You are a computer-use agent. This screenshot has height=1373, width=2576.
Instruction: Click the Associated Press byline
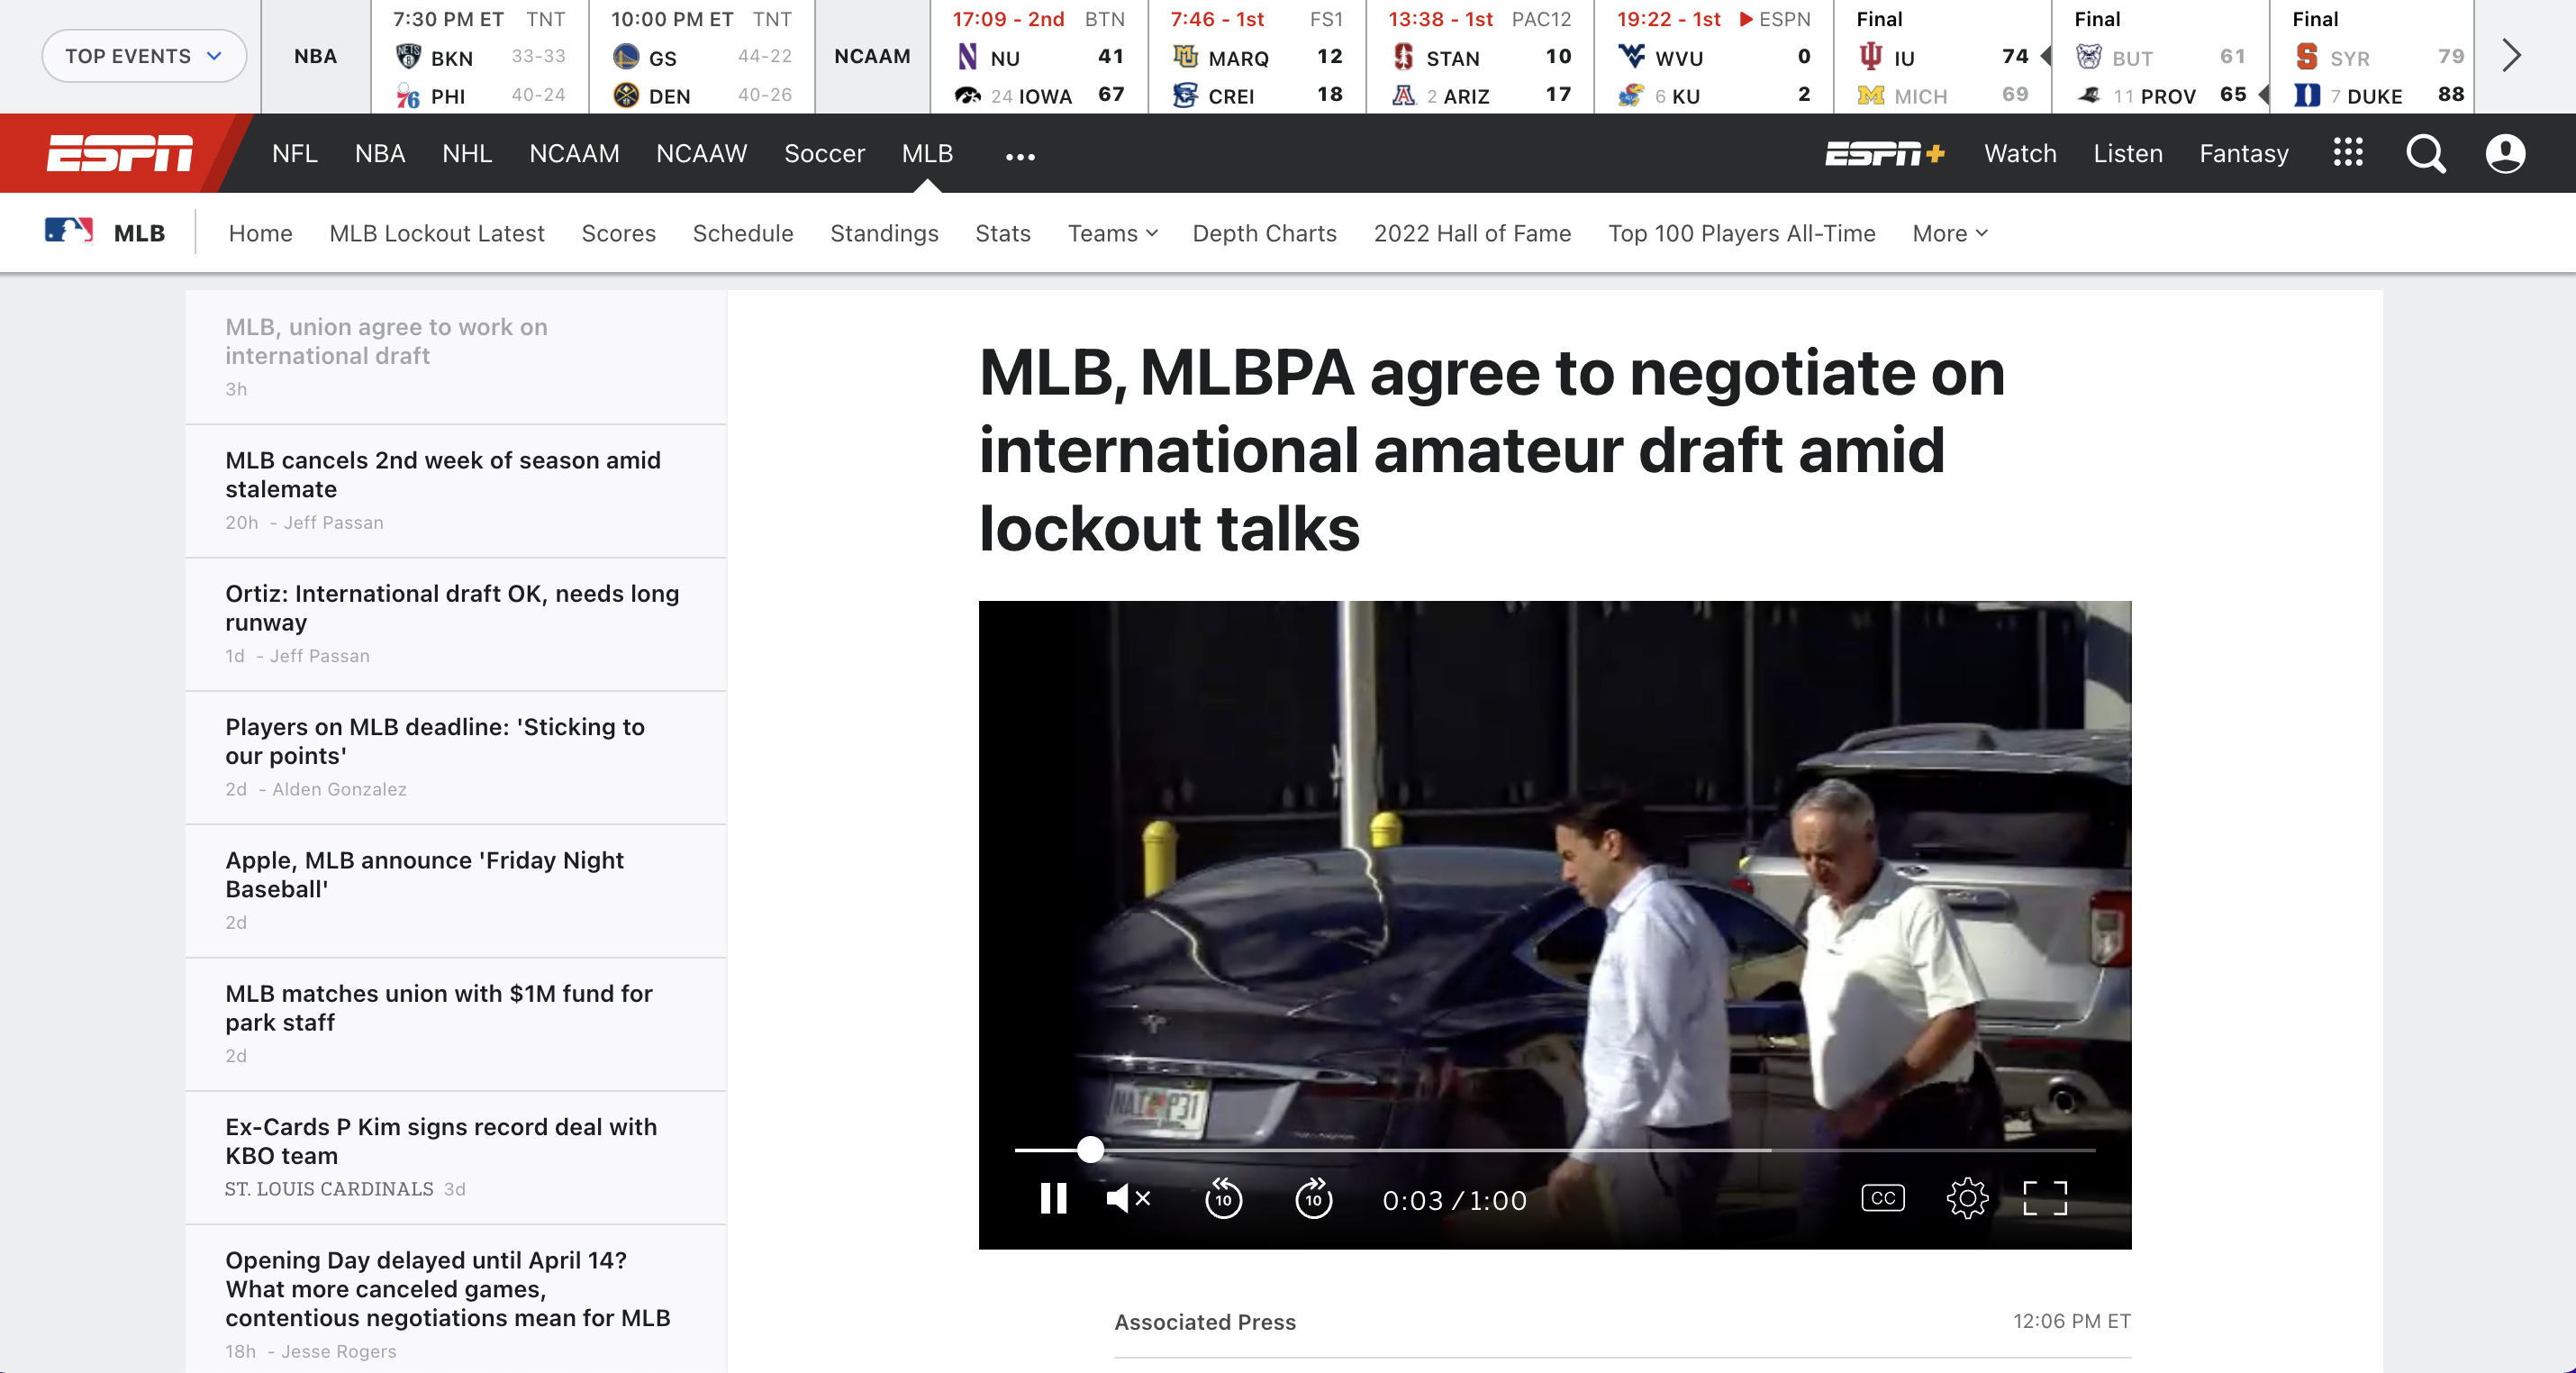click(x=1205, y=1322)
